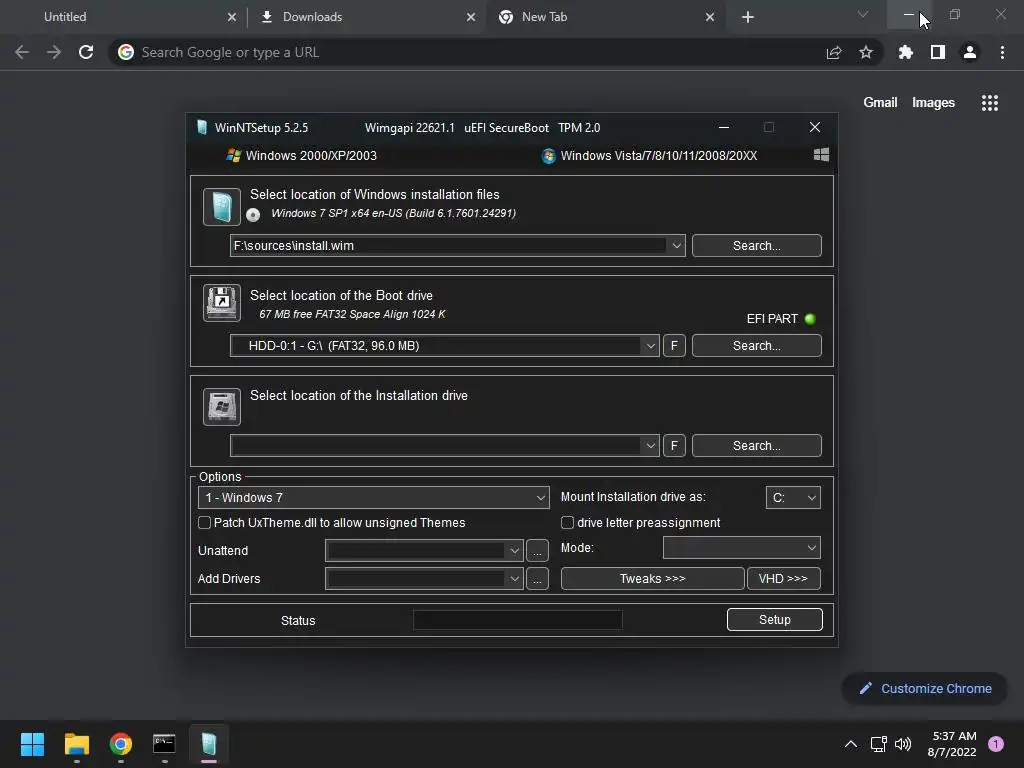
Task: Open Windows Start menu
Action: (32, 744)
